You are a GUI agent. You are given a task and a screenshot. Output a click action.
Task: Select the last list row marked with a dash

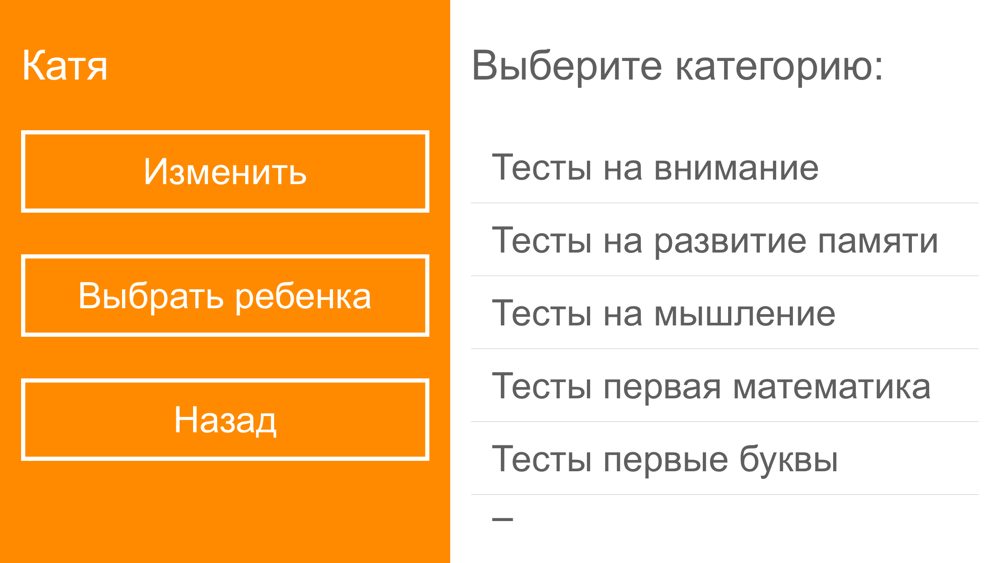pyautogui.click(x=503, y=519)
